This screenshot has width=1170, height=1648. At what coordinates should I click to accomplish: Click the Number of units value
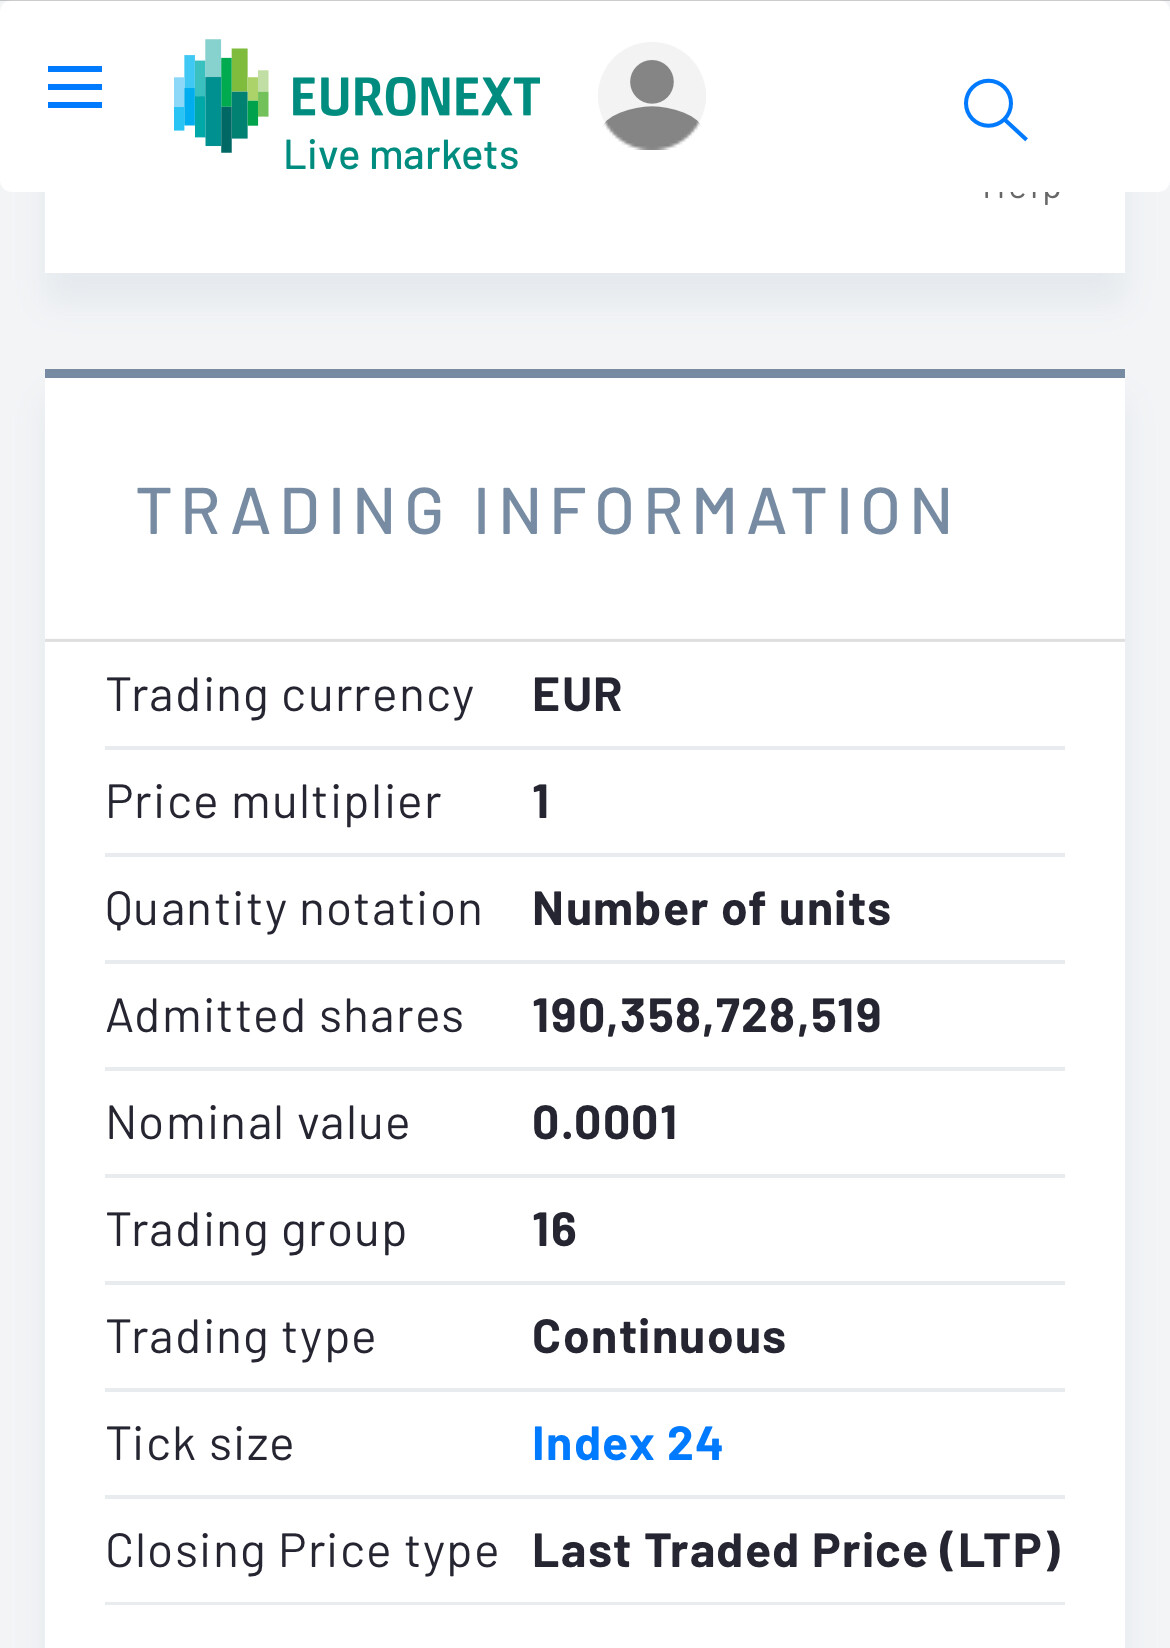point(711,909)
